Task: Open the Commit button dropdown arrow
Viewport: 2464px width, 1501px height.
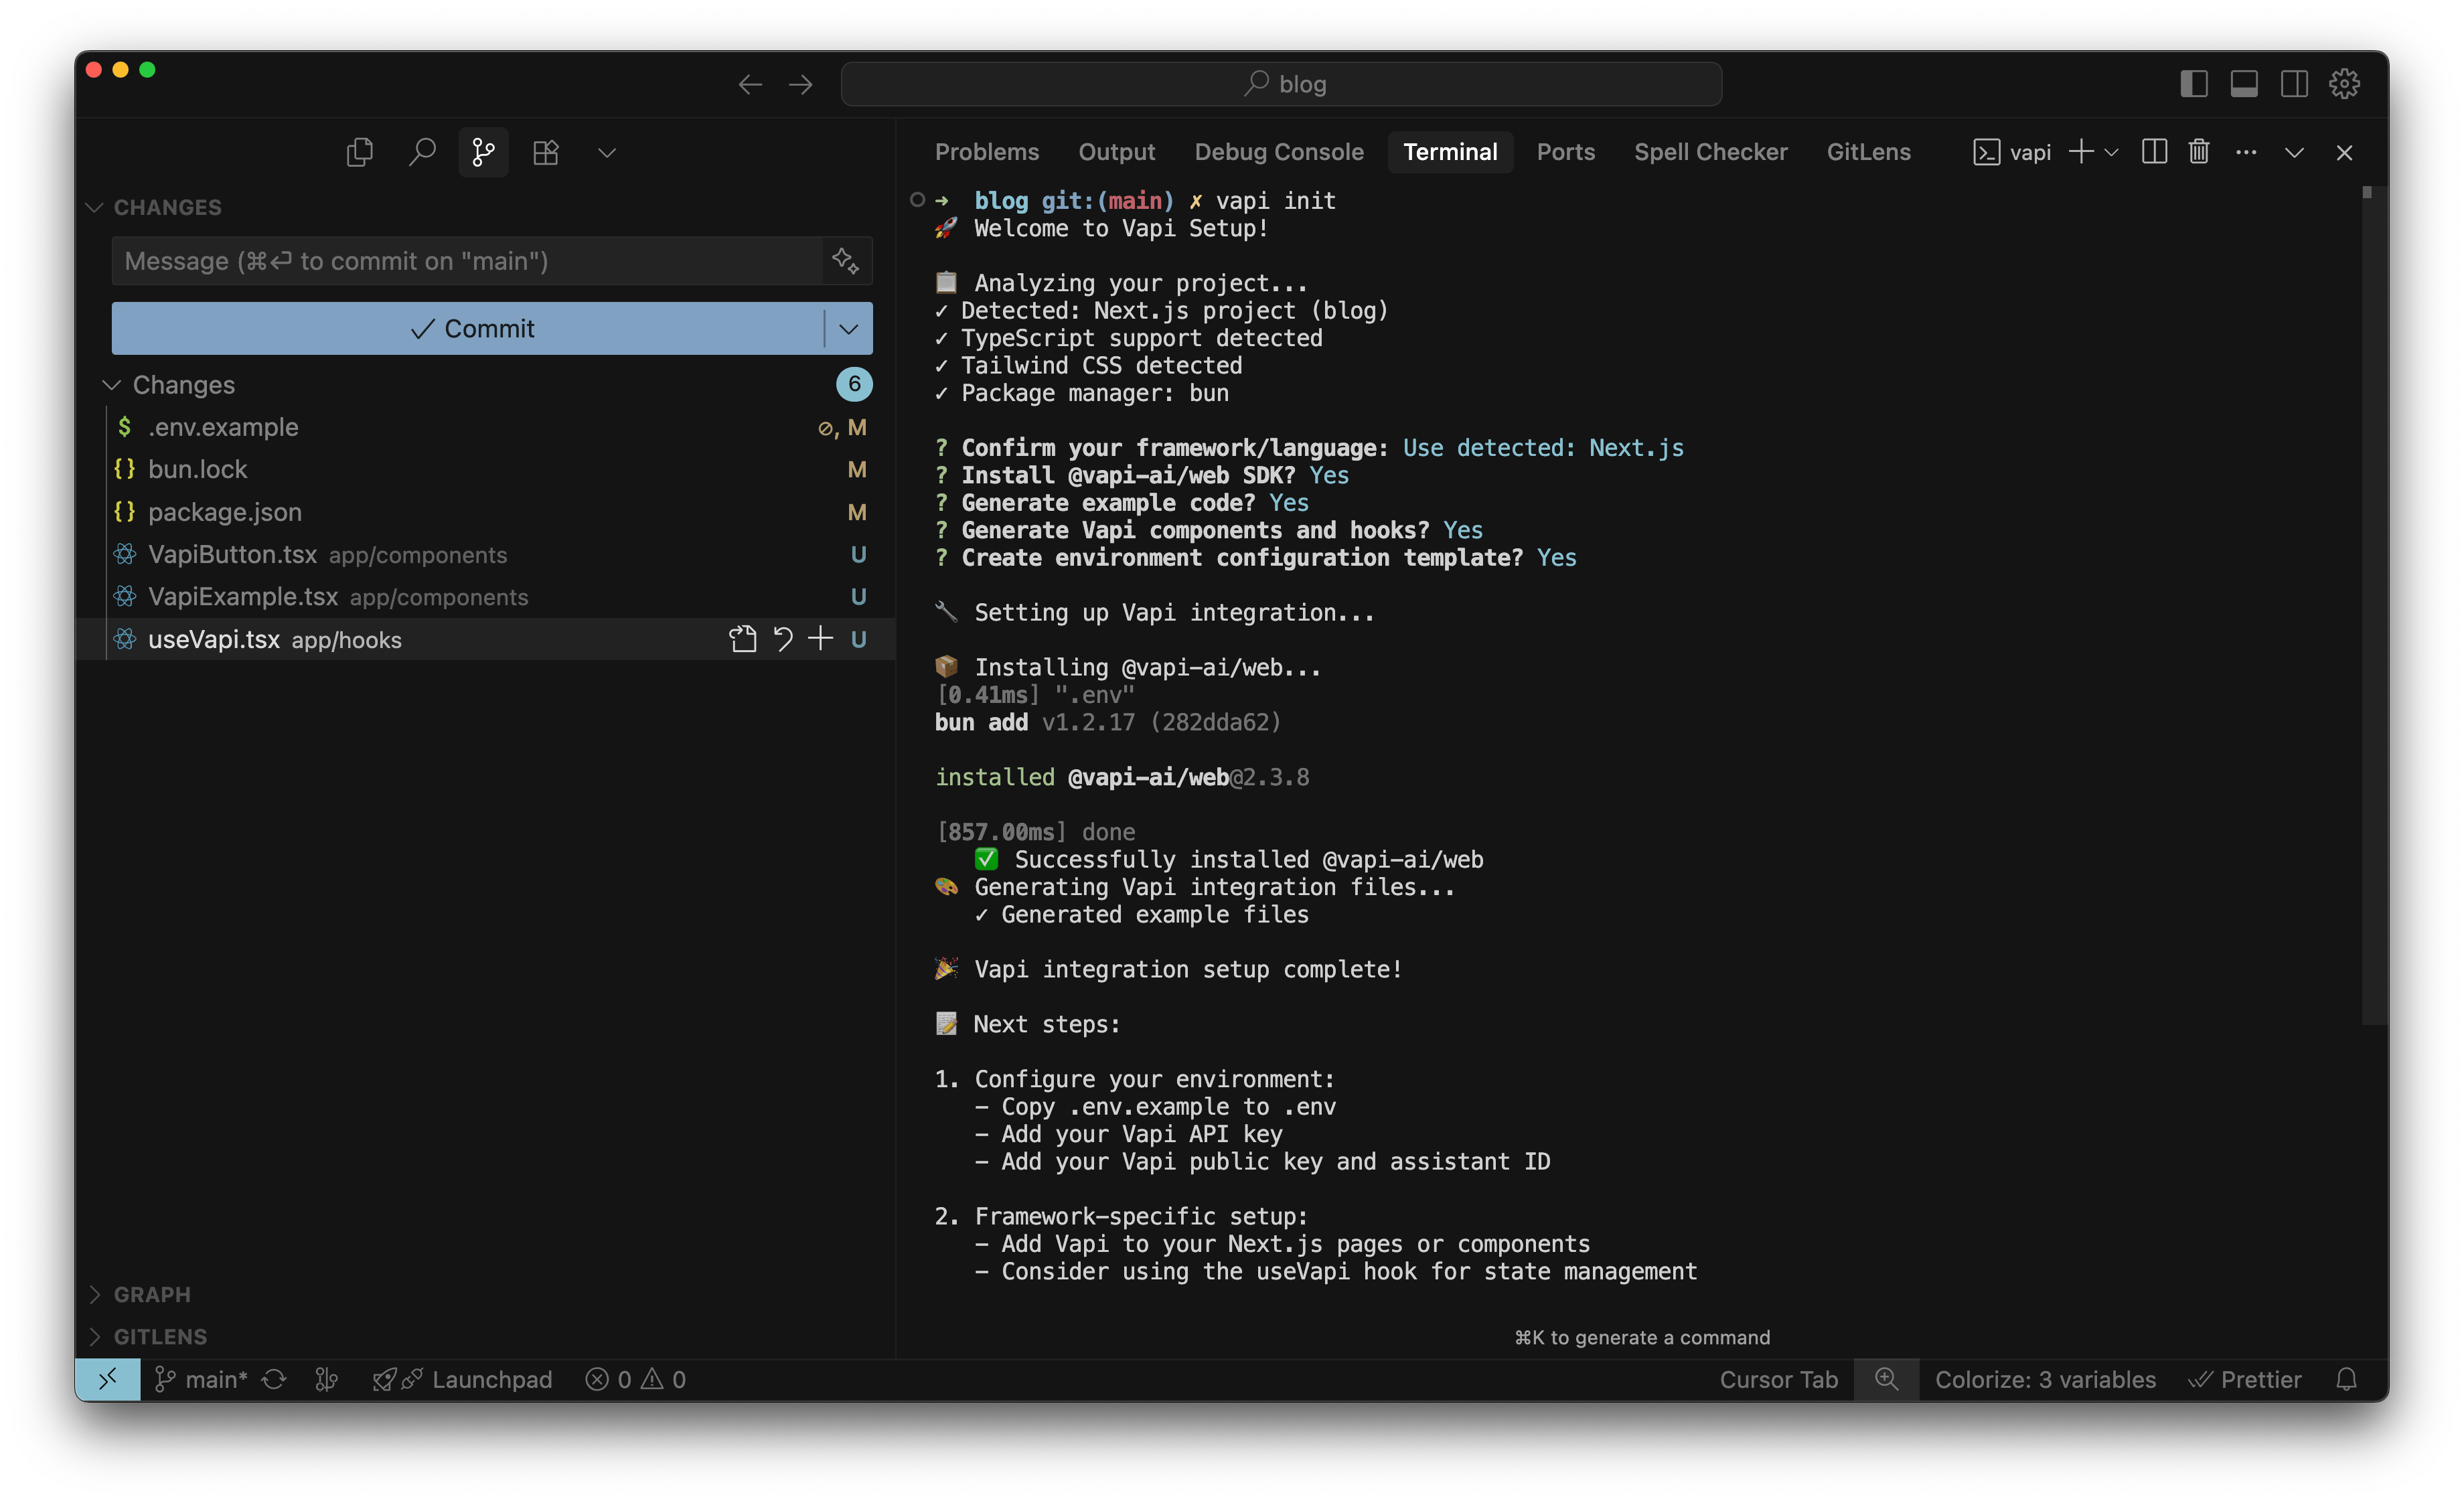Action: [x=849, y=328]
